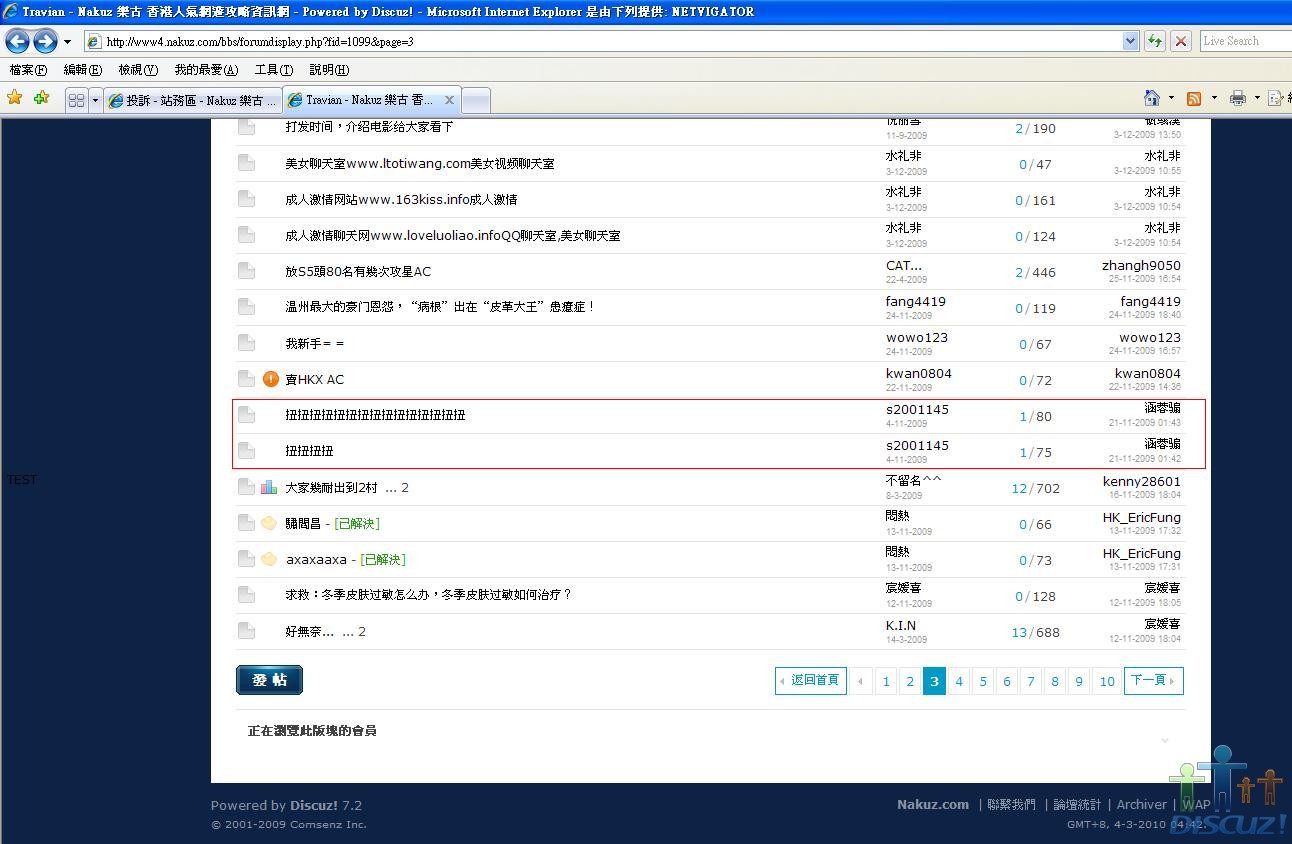Open thread 成人激情网站www.163kiss.info

point(401,199)
